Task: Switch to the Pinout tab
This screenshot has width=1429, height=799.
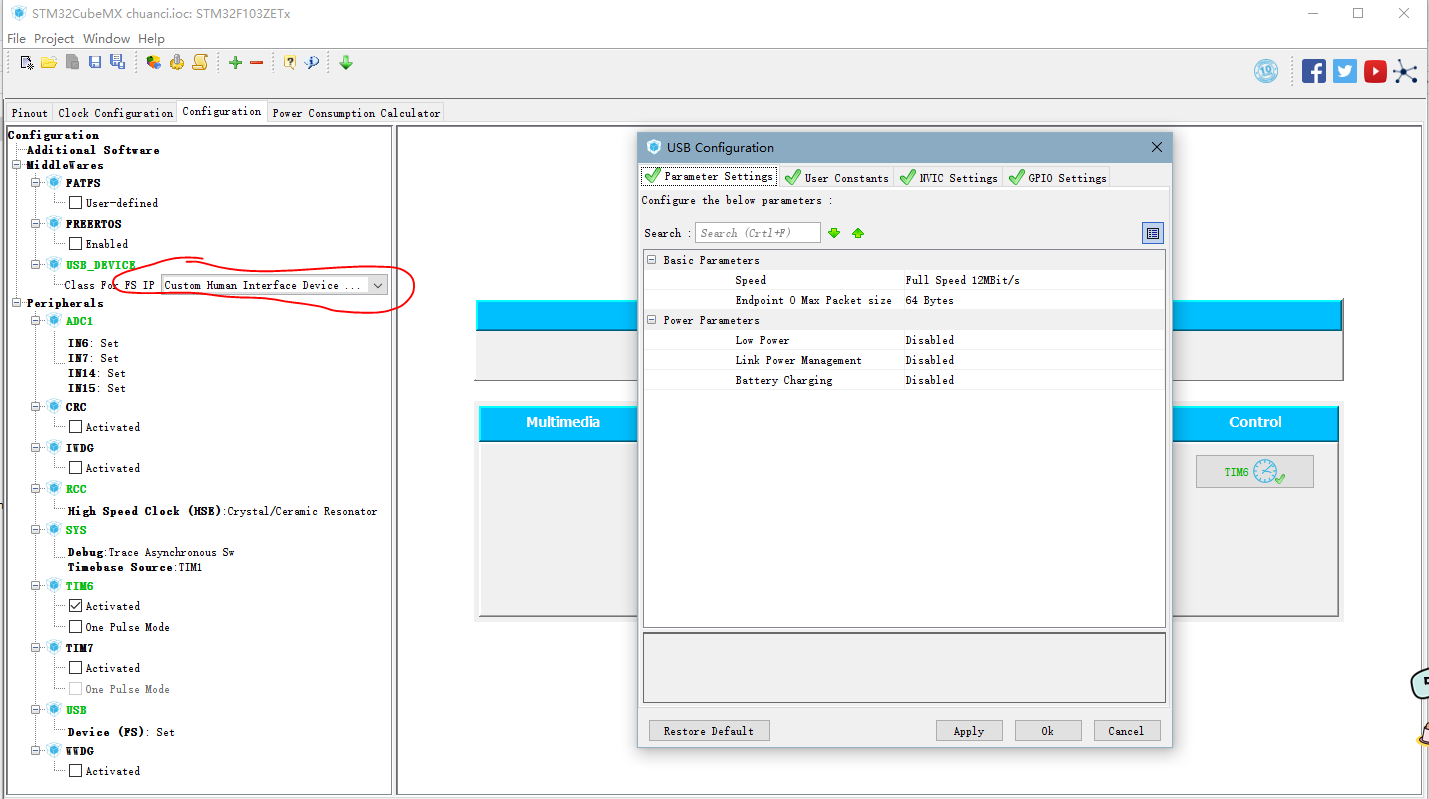Action: (30, 113)
